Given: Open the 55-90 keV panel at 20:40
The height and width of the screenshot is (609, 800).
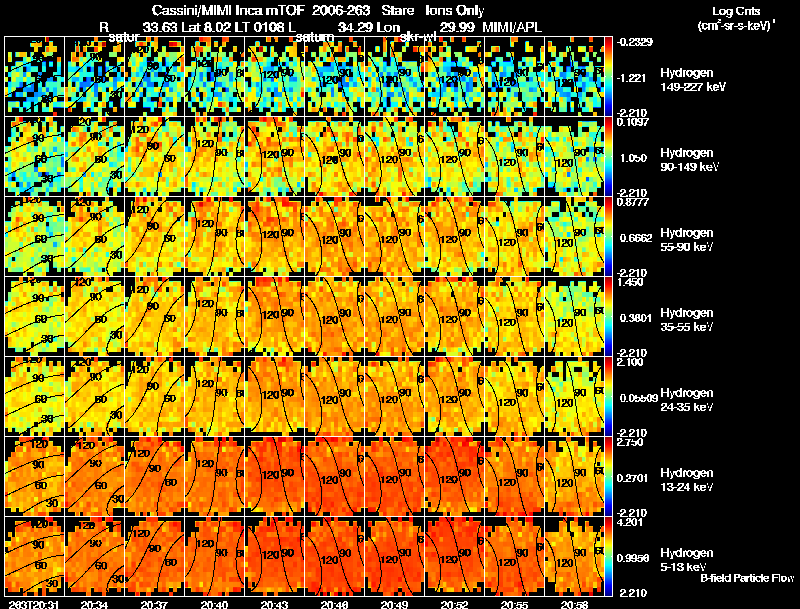Looking at the screenshot, I should pyautogui.click(x=214, y=237).
